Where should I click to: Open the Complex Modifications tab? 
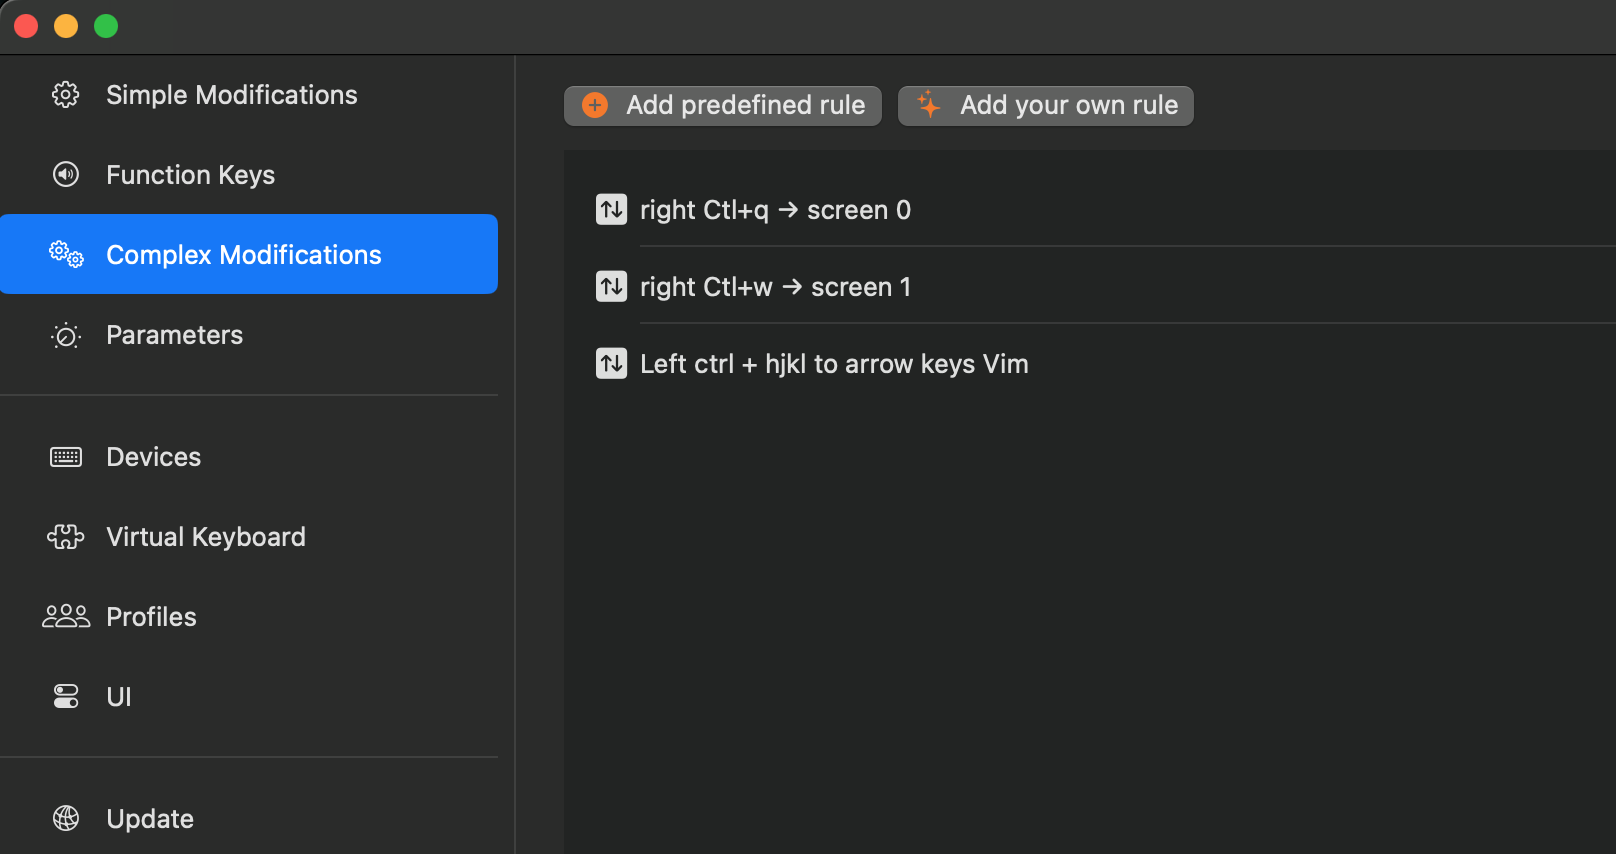tap(244, 255)
